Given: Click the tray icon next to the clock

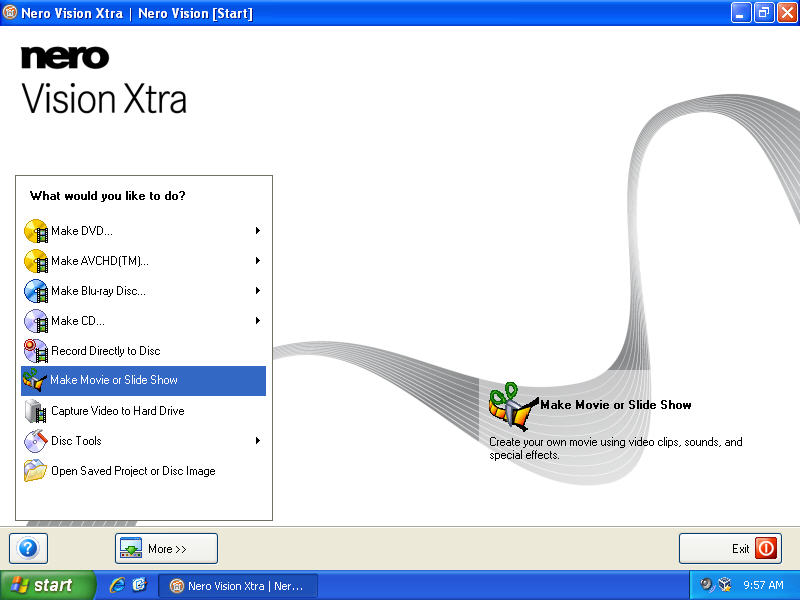Looking at the screenshot, I should click(724, 585).
